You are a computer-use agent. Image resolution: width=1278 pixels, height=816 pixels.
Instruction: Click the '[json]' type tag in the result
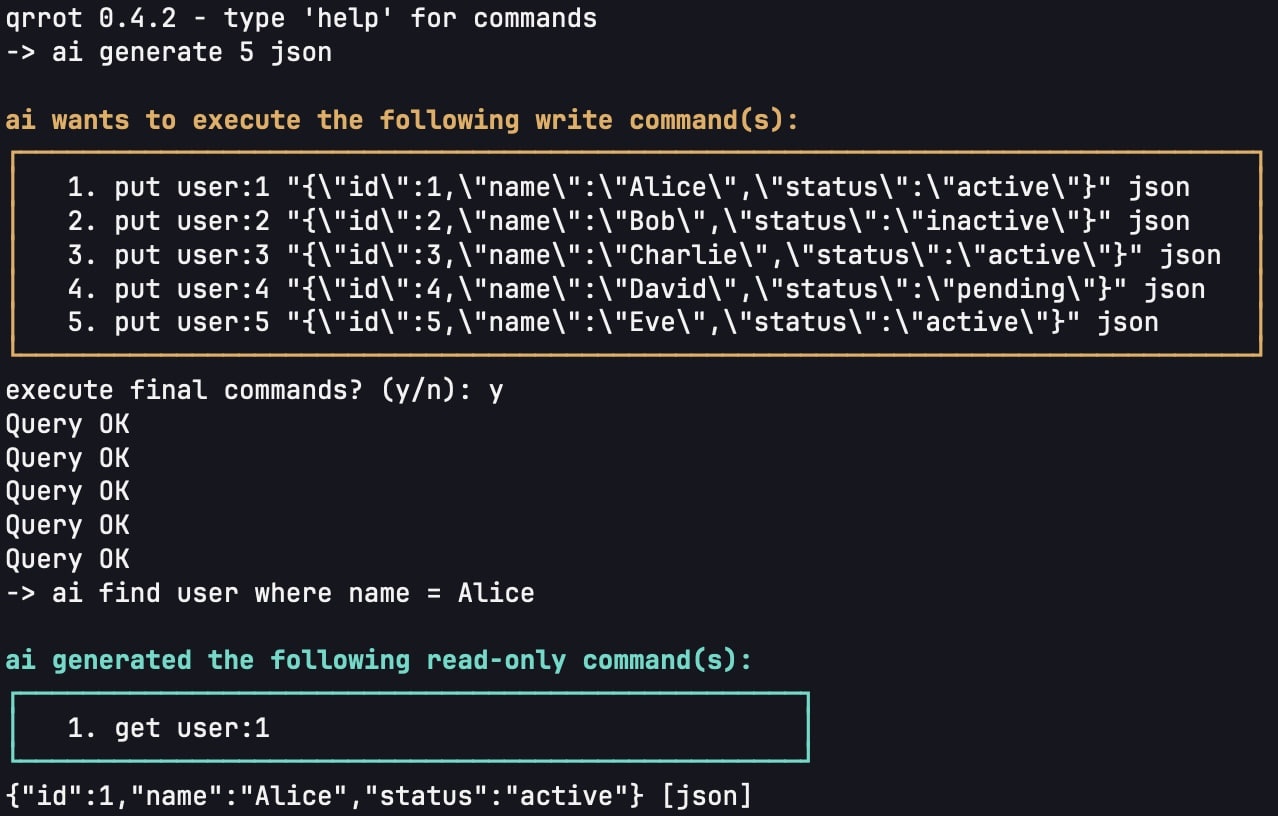[x=705, y=796]
